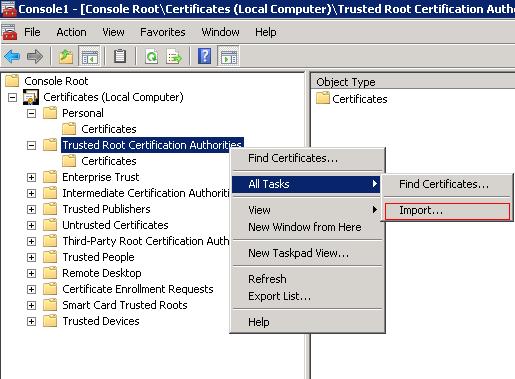This screenshot has height=379, width=515.
Task: Click Certificates folder icon in right pane
Action: pos(323,98)
